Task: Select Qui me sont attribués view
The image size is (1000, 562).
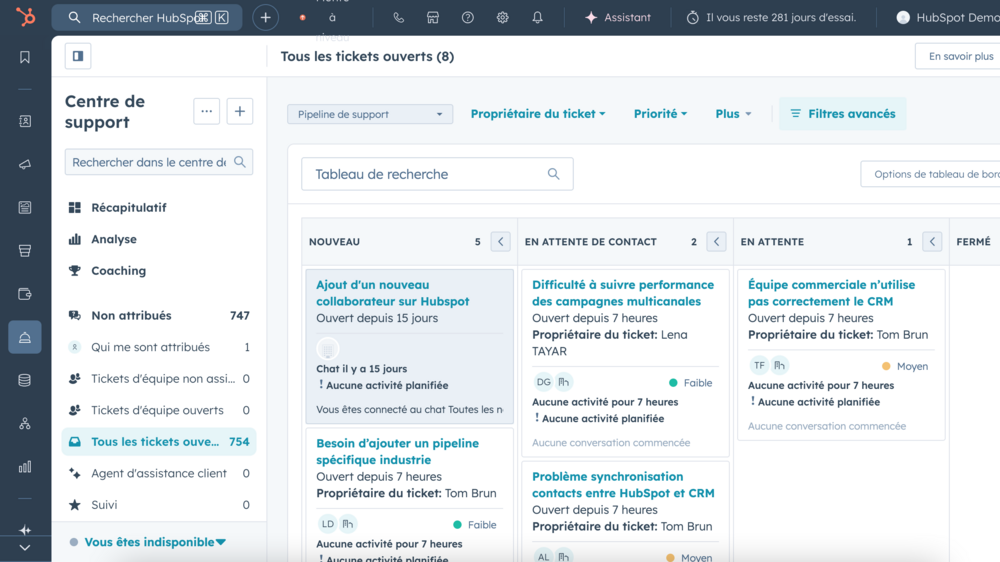Action: pyautogui.click(x=159, y=347)
